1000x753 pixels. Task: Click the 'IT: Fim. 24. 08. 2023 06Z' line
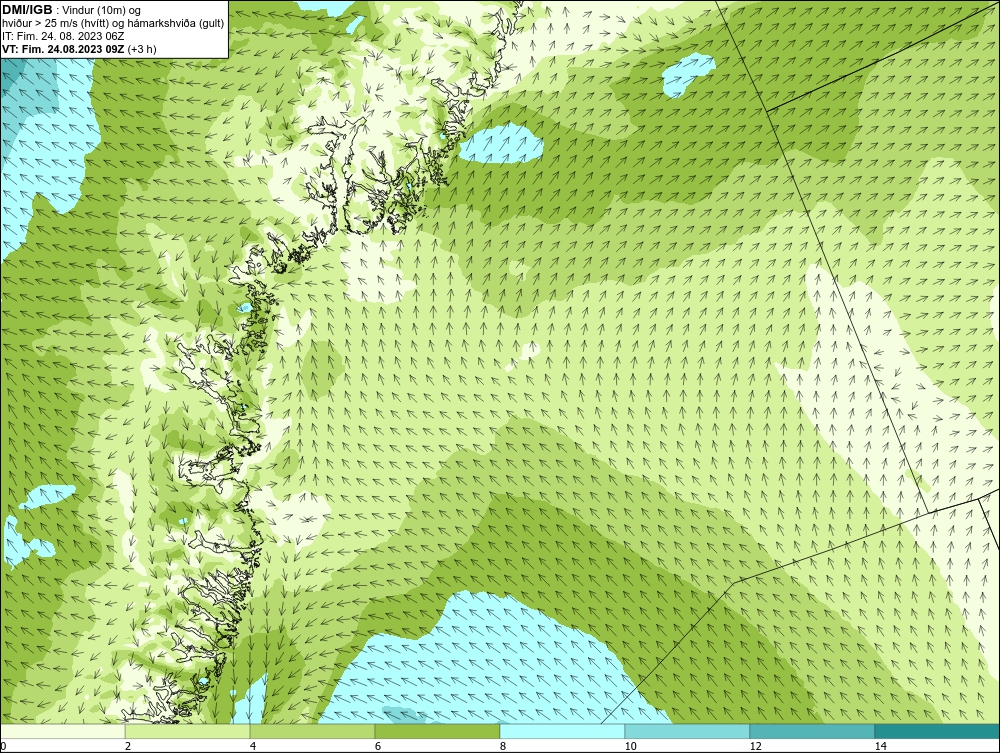click(63, 36)
